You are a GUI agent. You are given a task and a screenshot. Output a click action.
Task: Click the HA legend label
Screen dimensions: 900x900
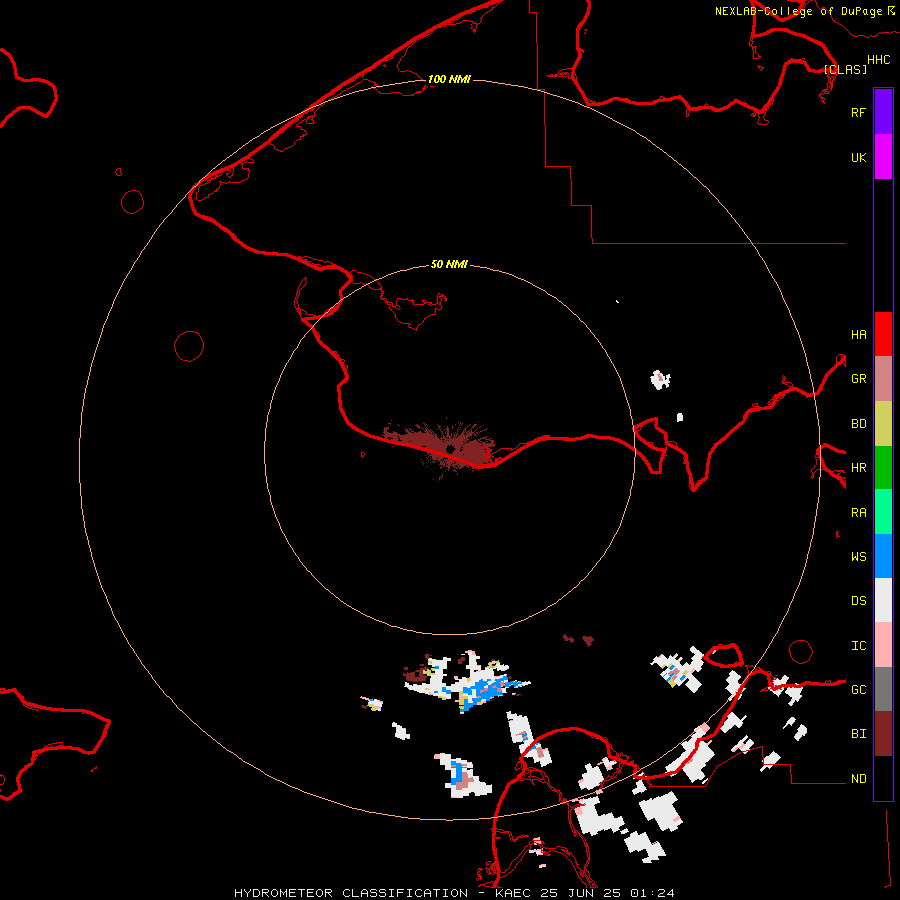[x=858, y=334]
